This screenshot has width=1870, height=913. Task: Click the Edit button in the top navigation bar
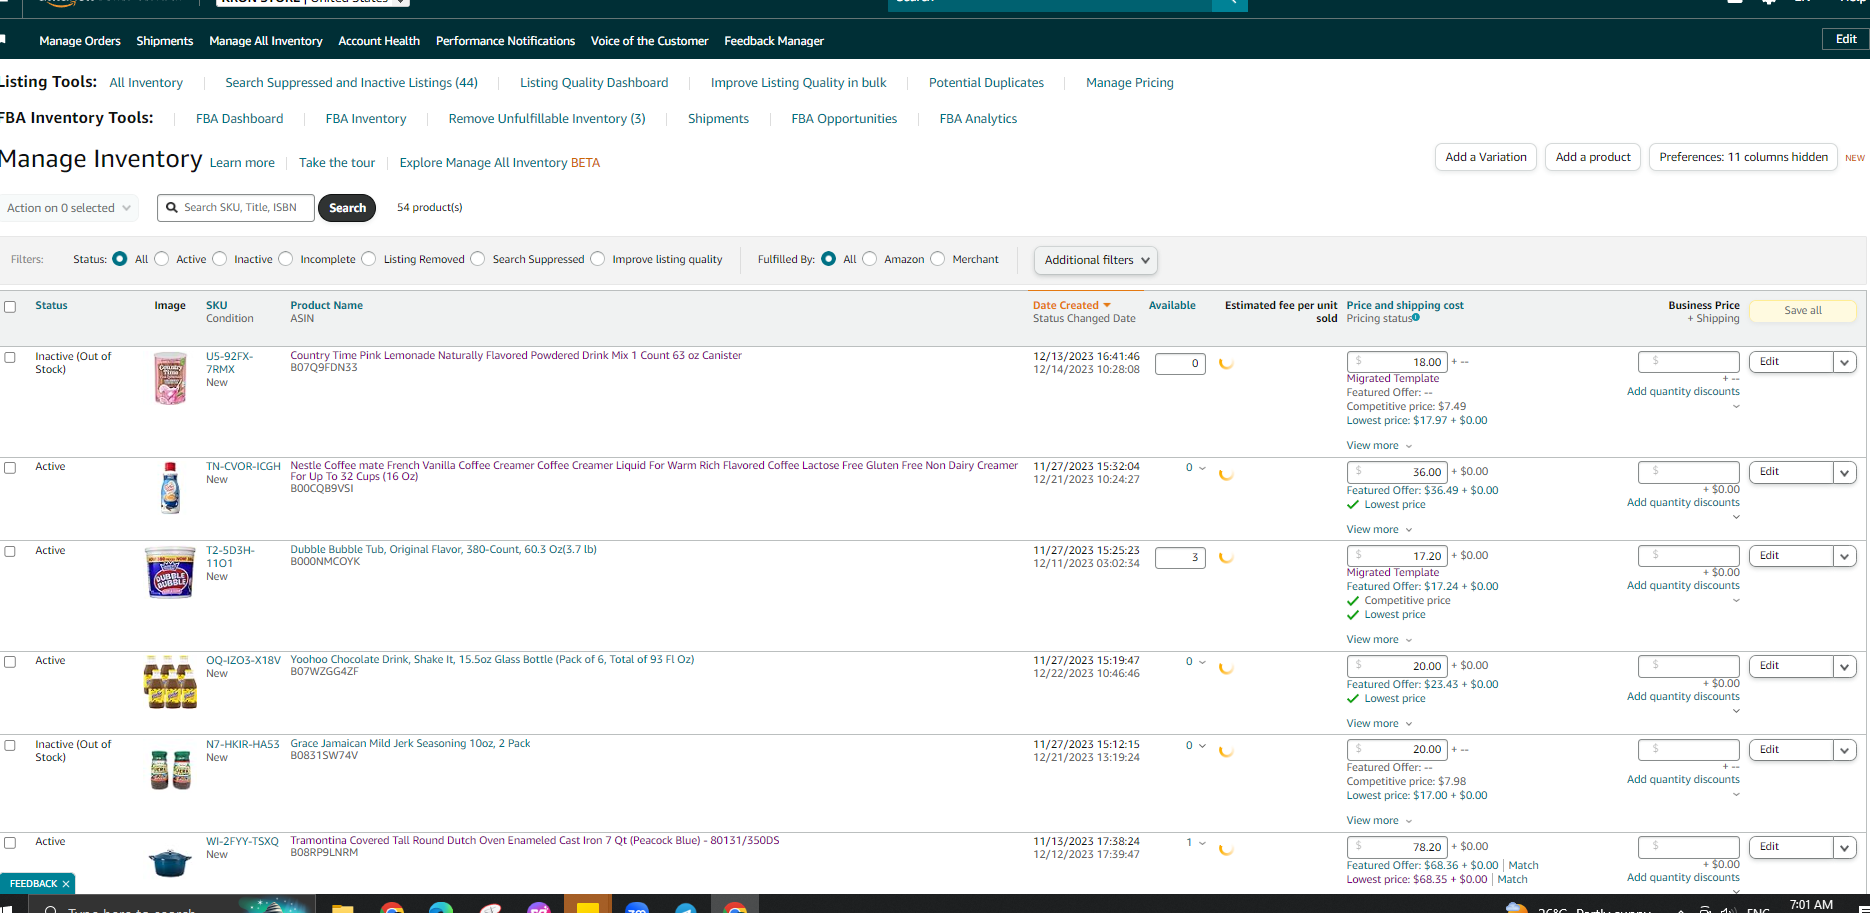(x=1846, y=39)
